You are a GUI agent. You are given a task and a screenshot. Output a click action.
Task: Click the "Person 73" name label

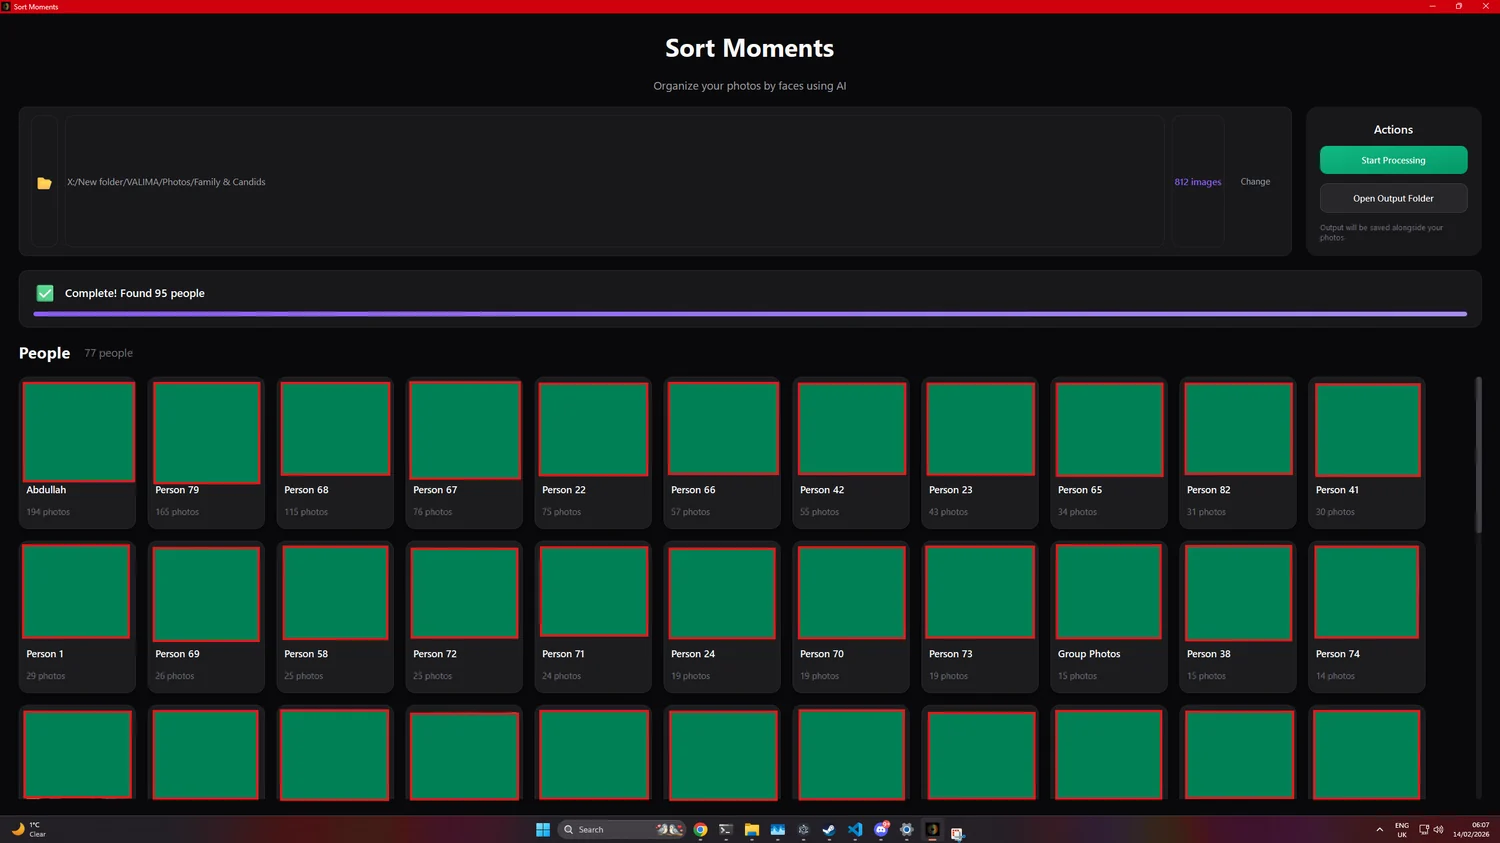(x=950, y=654)
